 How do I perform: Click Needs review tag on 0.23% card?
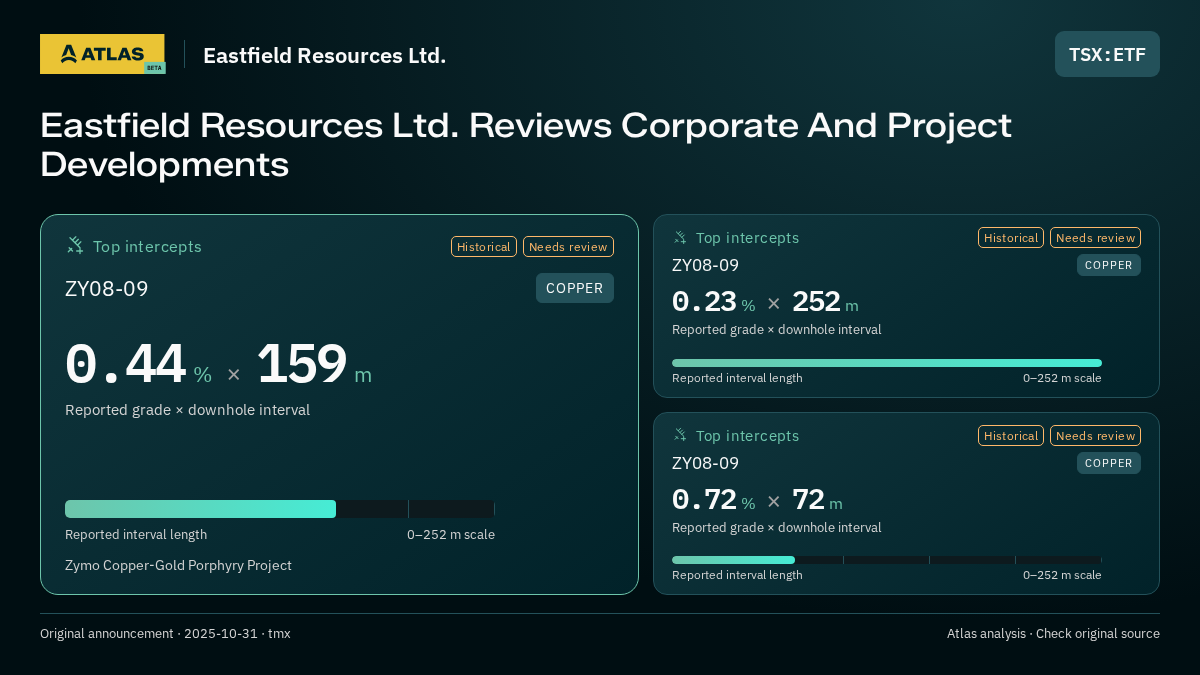1095,238
